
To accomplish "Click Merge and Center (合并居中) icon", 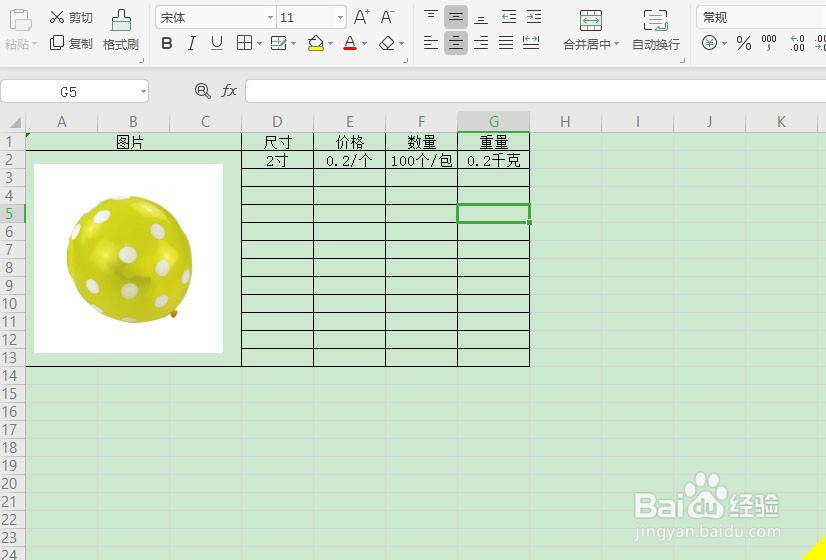I will pos(591,21).
